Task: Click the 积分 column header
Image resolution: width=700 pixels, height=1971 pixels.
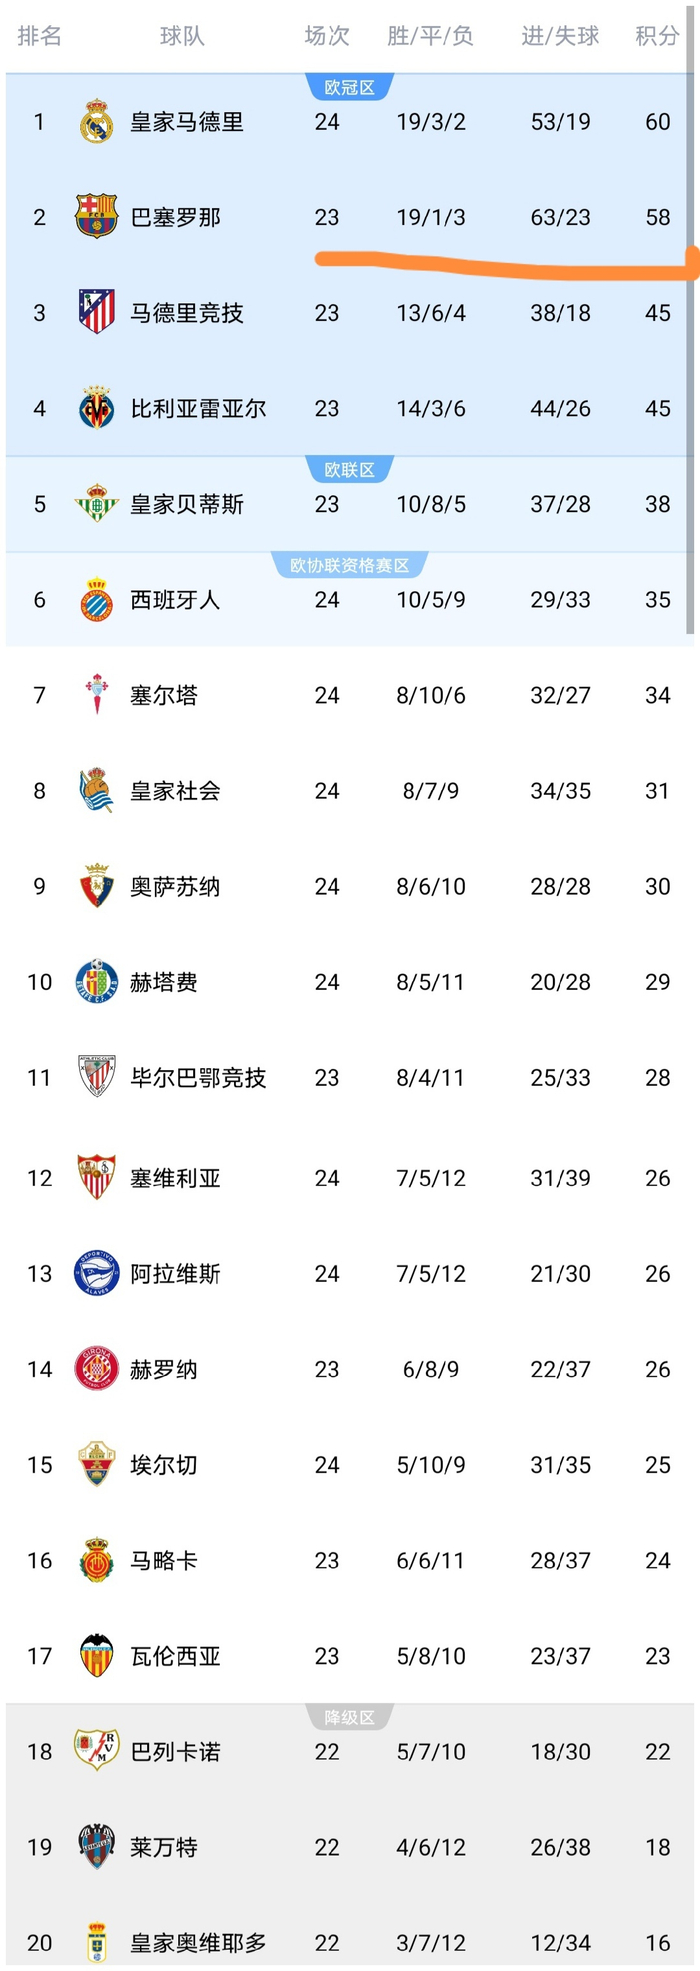Action: (x=657, y=36)
